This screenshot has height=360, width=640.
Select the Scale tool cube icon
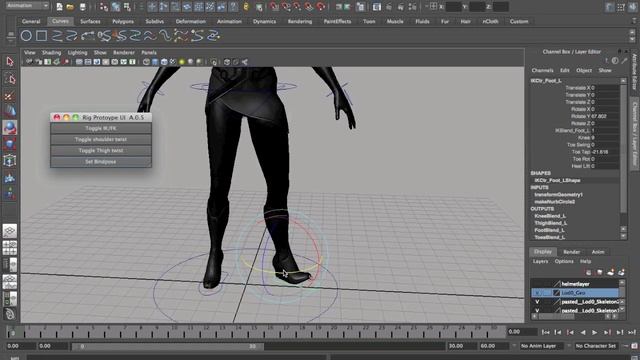10,144
